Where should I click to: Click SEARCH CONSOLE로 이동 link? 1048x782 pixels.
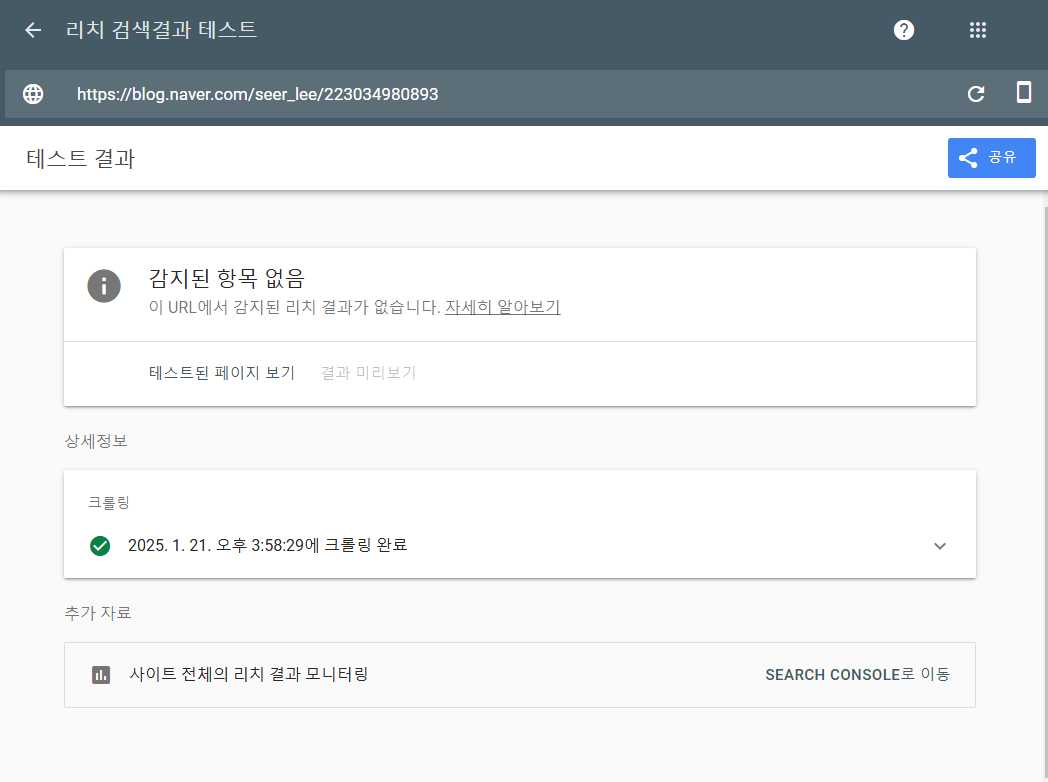pos(858,675)
